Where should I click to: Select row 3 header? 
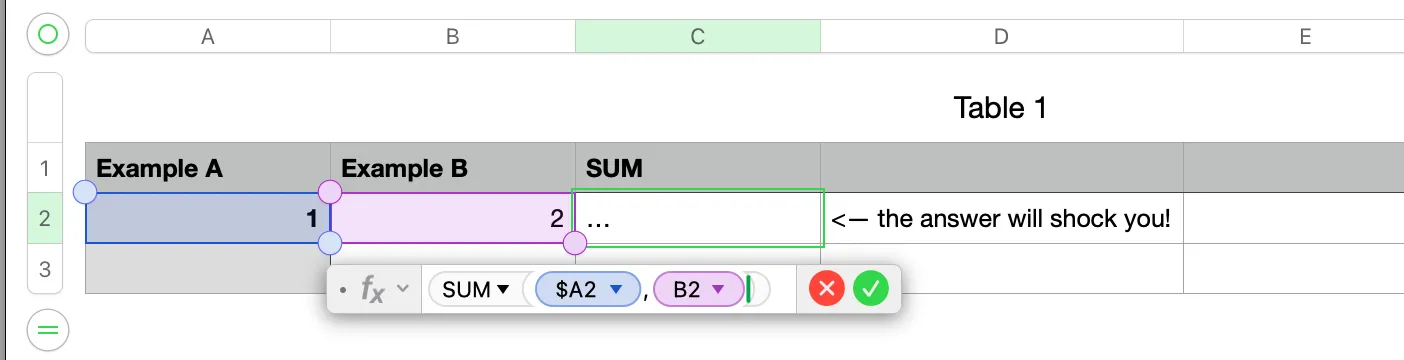[45, 268]
